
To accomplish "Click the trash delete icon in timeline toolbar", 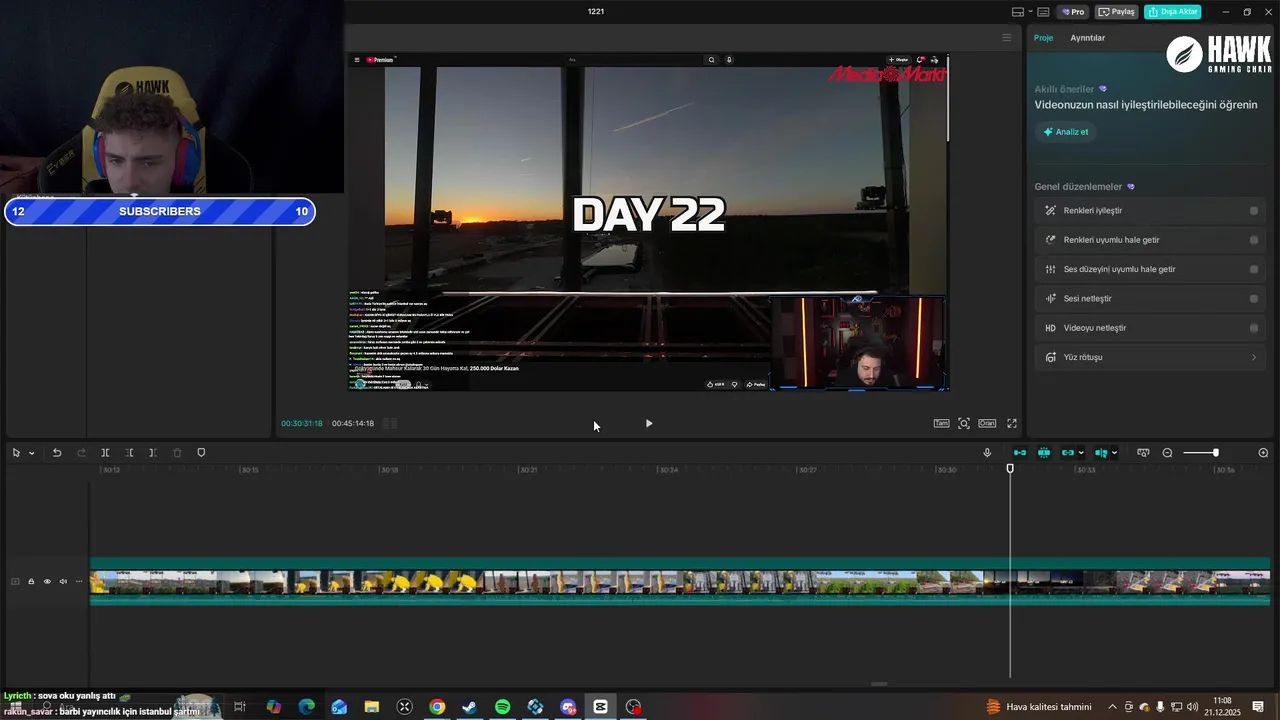I will 177,453.
